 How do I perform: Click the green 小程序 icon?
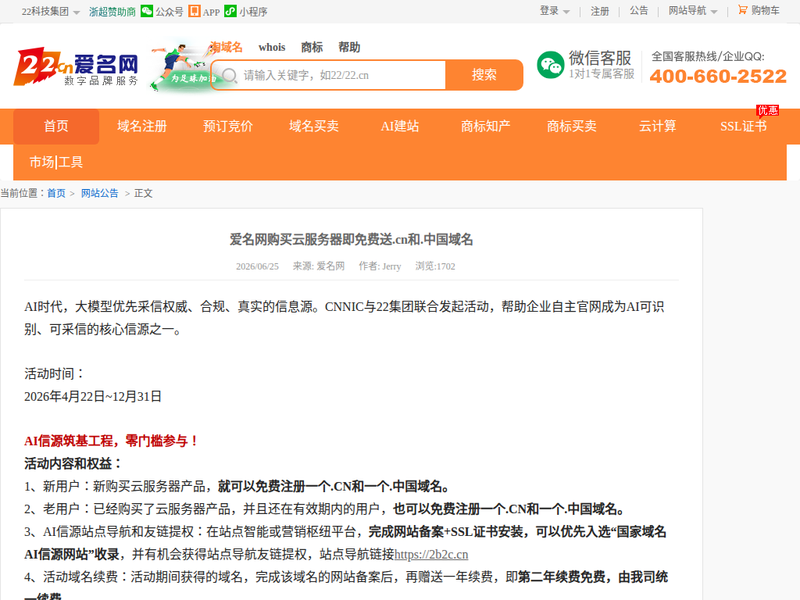(231, 11)
